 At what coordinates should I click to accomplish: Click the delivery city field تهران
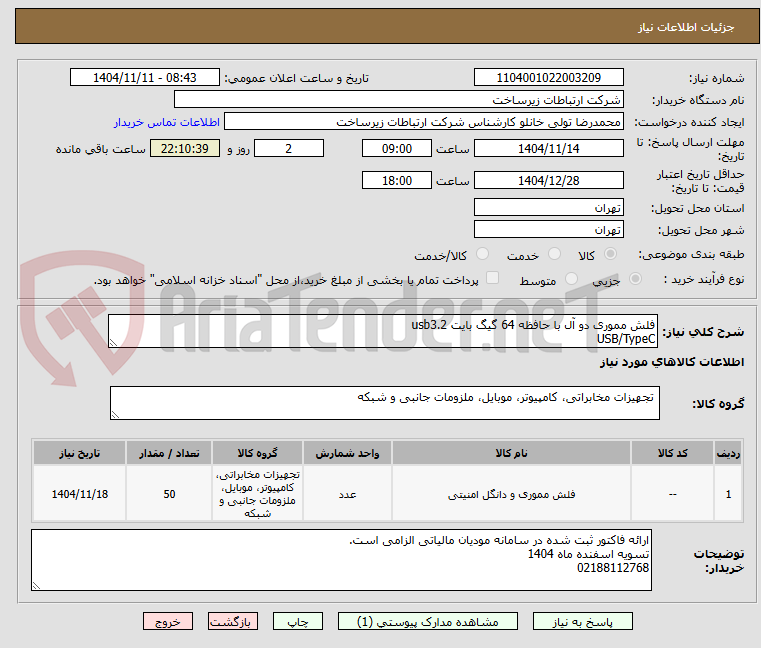point(548,230)
